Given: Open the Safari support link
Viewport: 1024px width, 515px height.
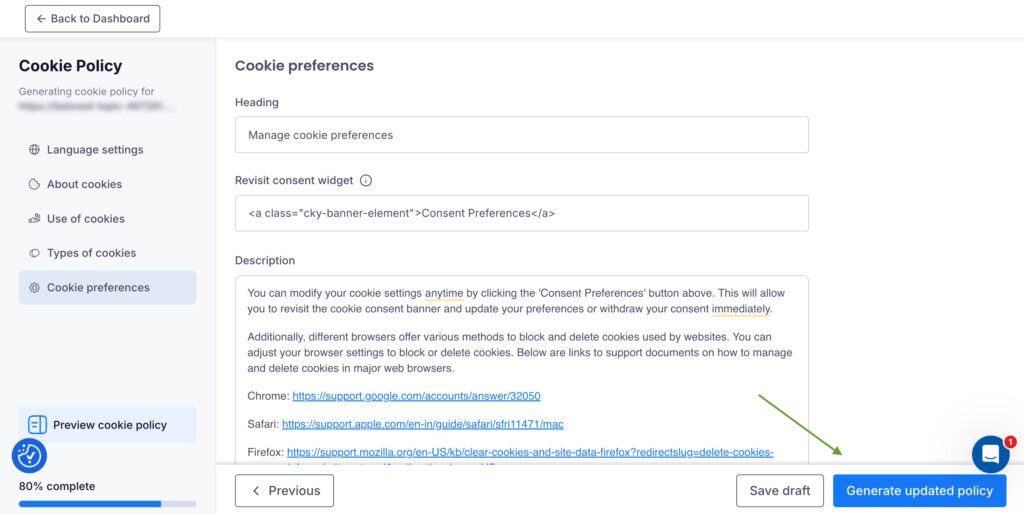Looking at the screenshot, I should tap(422, 424).
